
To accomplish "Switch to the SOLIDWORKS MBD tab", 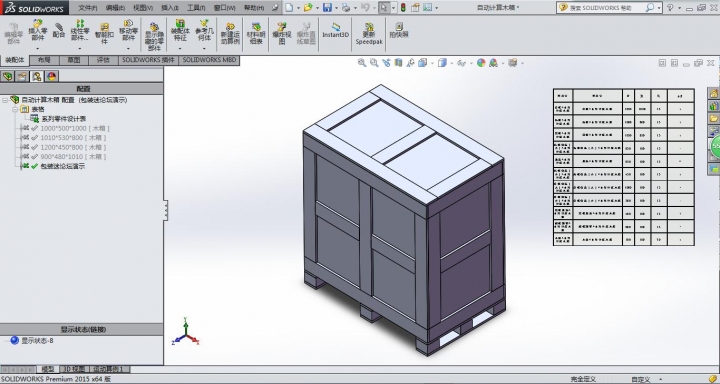I will pos(209,60).
